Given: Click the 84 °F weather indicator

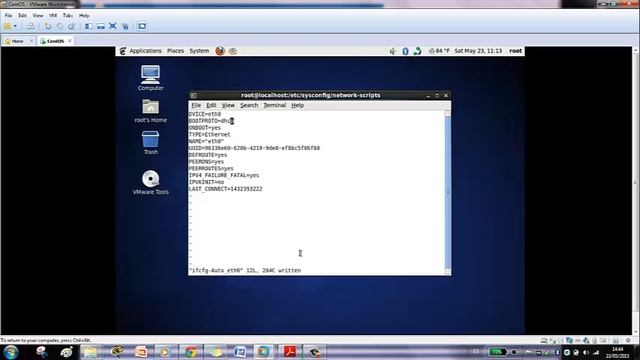Looking at the screenshot, I should point(439,51).
